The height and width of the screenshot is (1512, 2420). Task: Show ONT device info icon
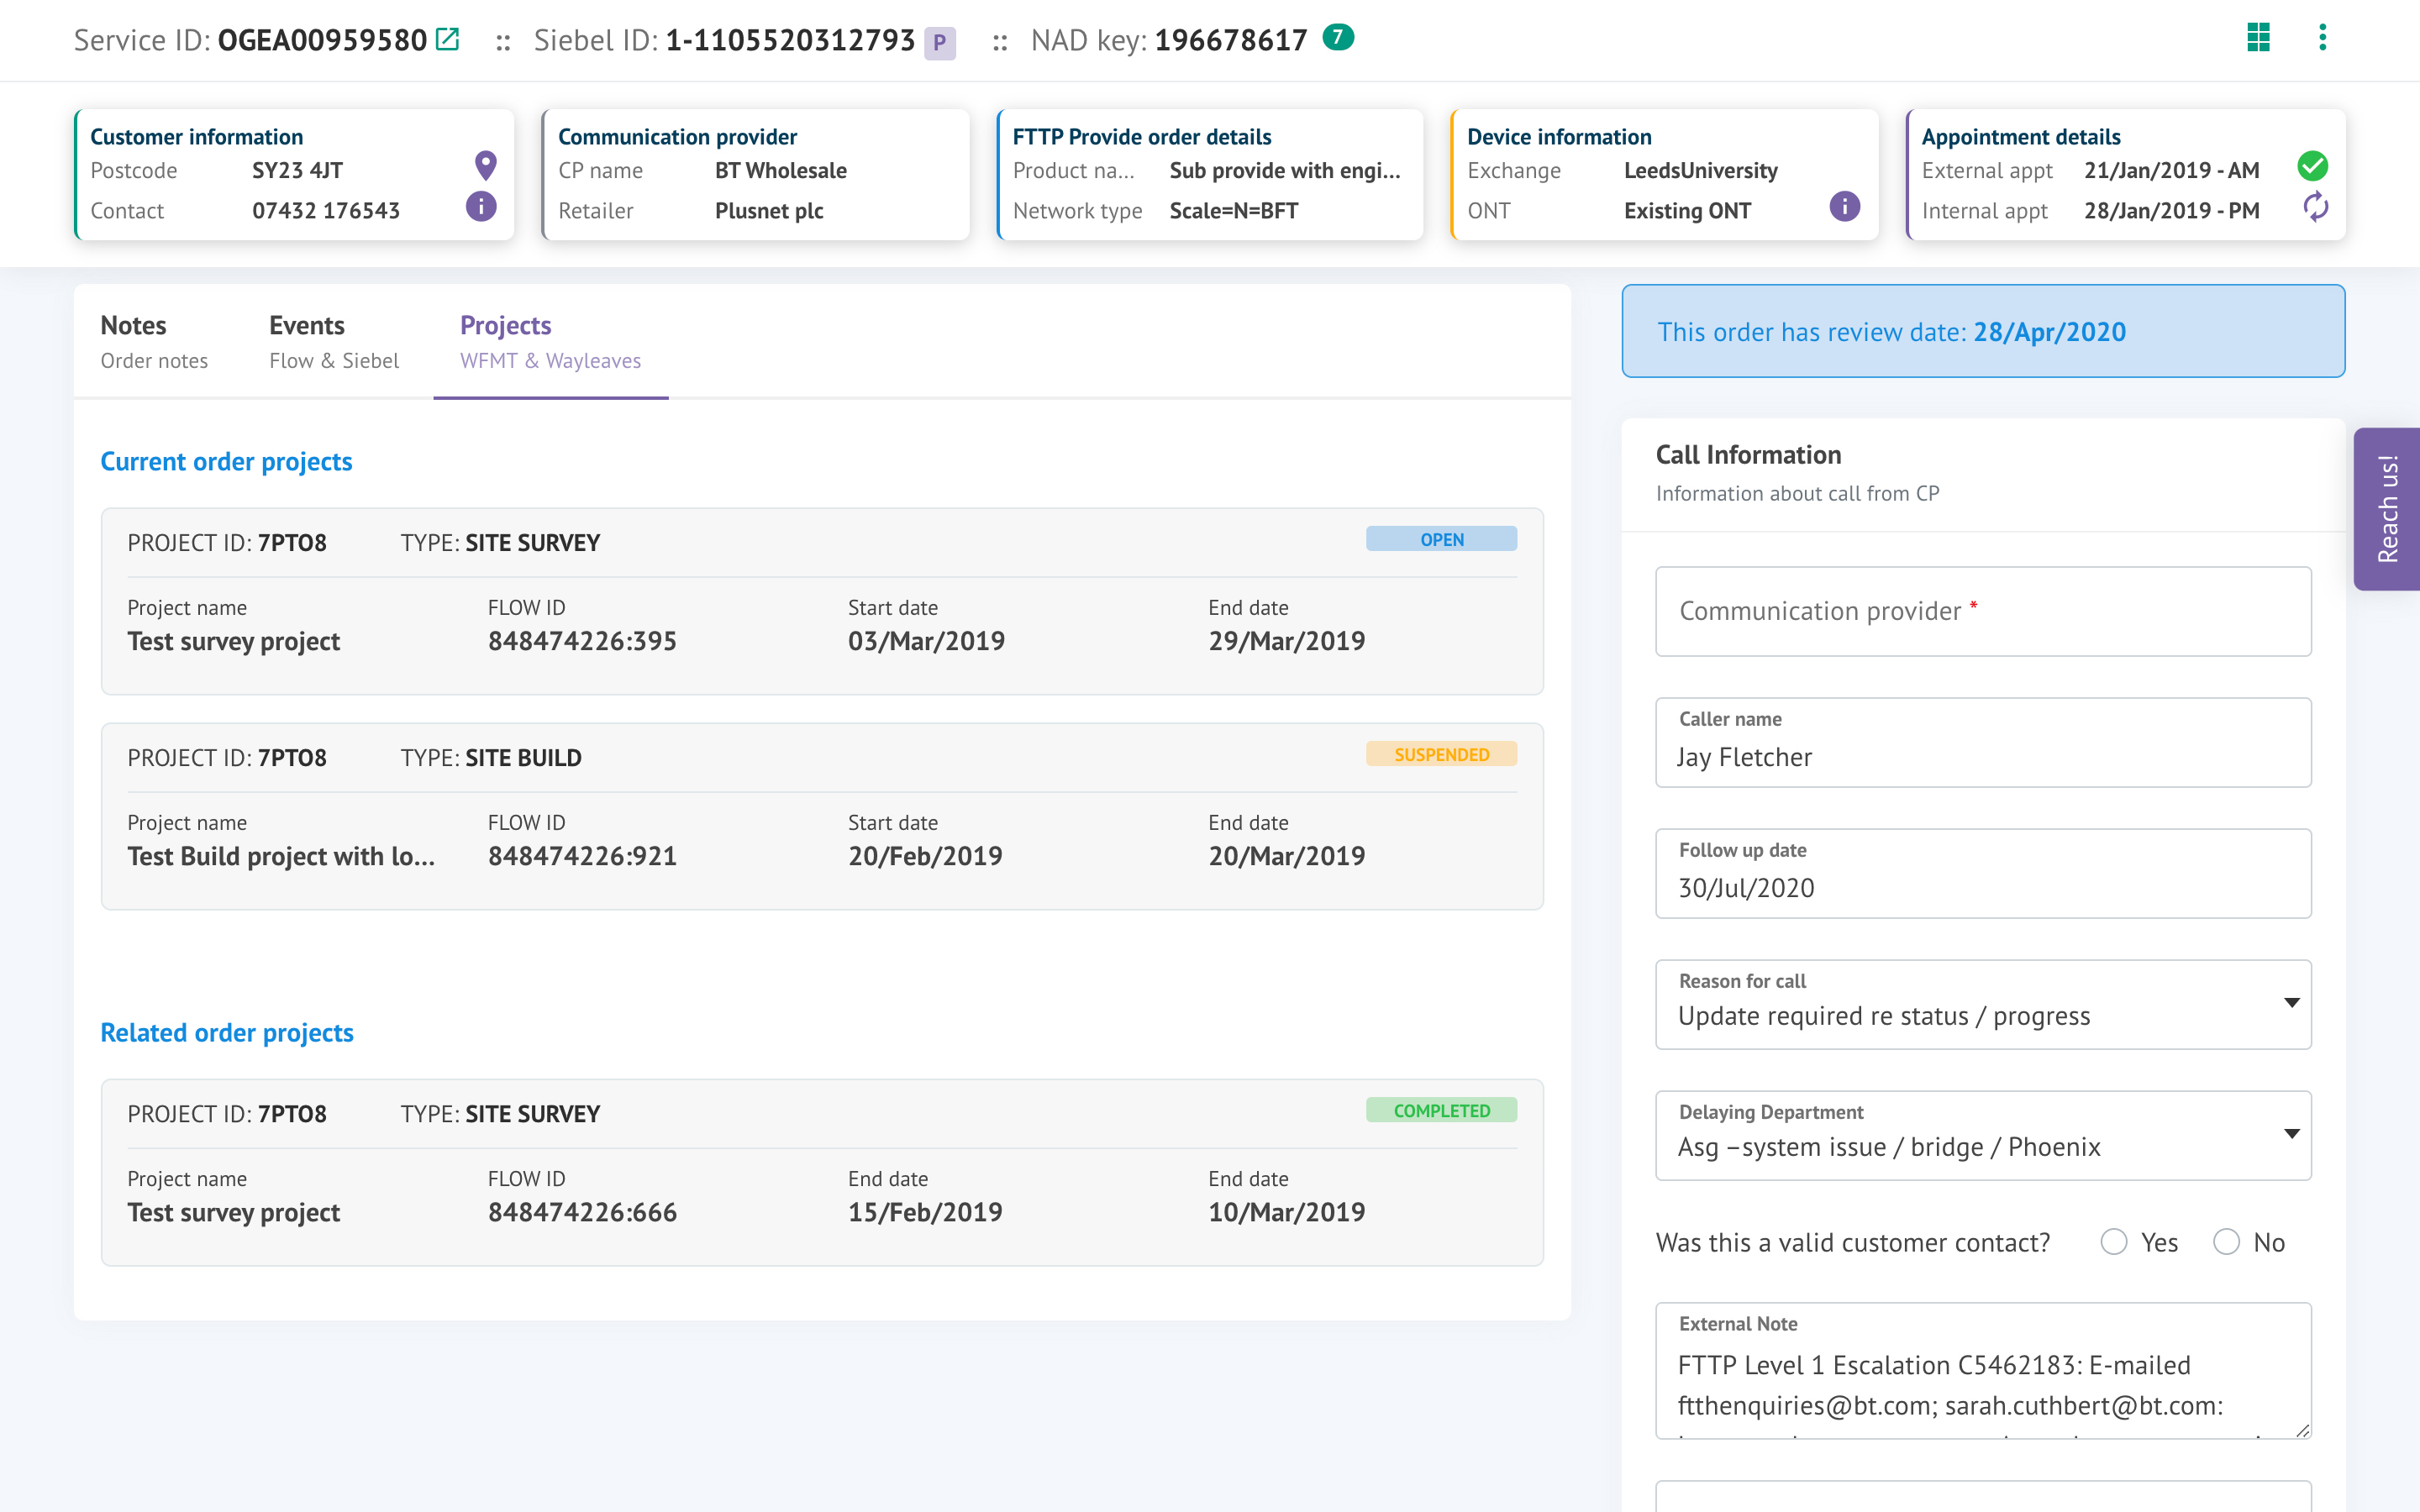(1844, 207)
